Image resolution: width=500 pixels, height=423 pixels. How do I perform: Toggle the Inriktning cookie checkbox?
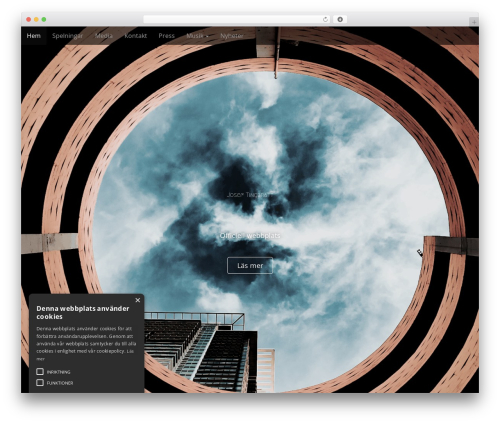pos(40,371)
